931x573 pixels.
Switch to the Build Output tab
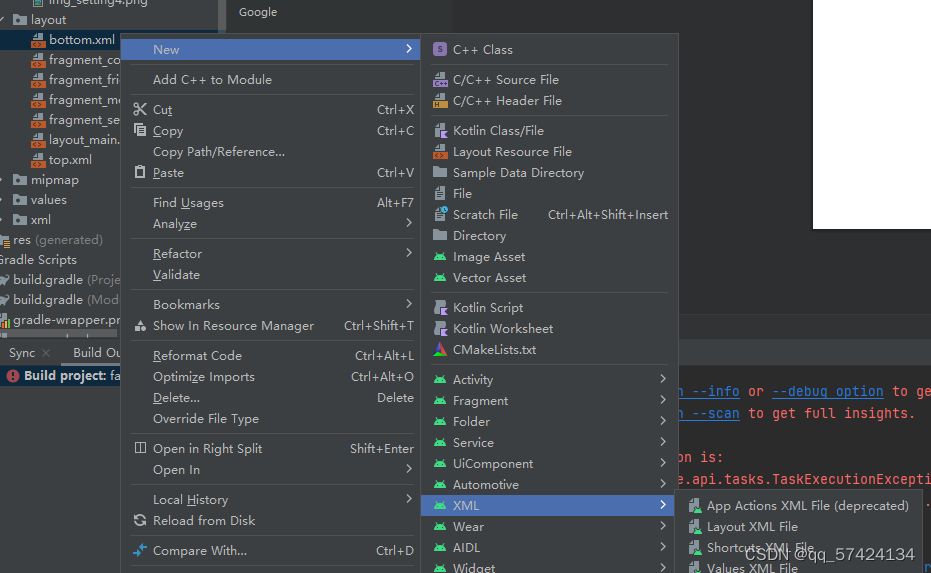[96, 353]
